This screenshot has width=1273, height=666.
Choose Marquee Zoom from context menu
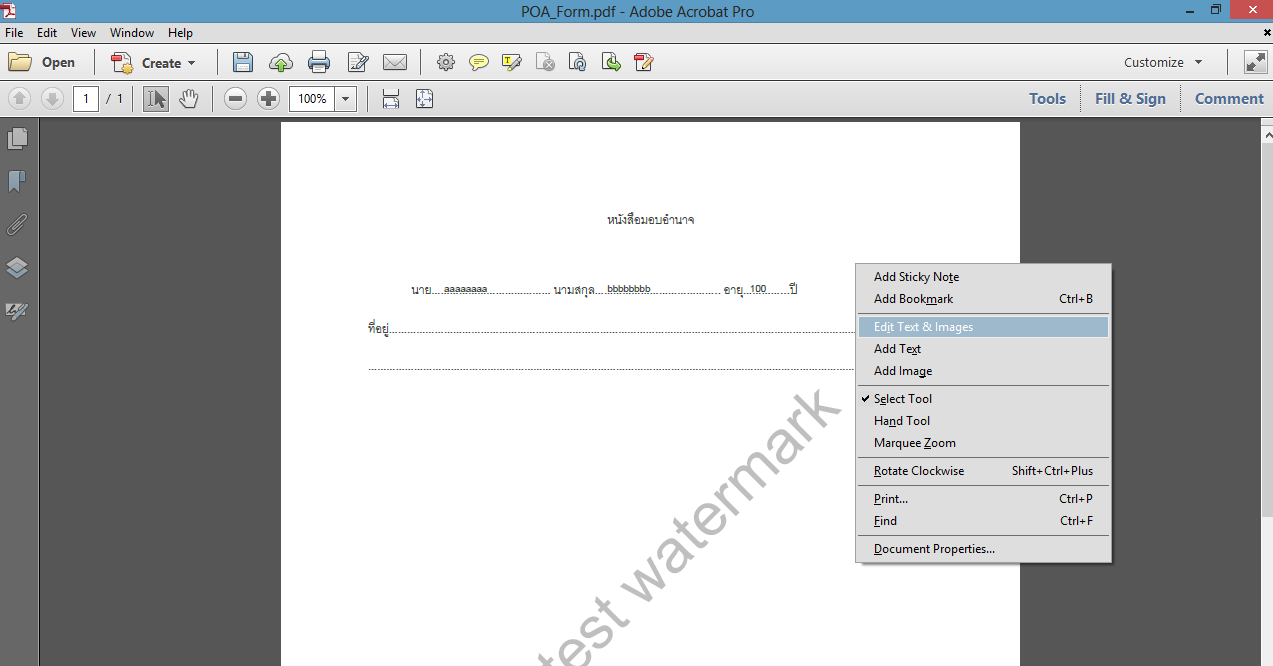coord(983,443)
